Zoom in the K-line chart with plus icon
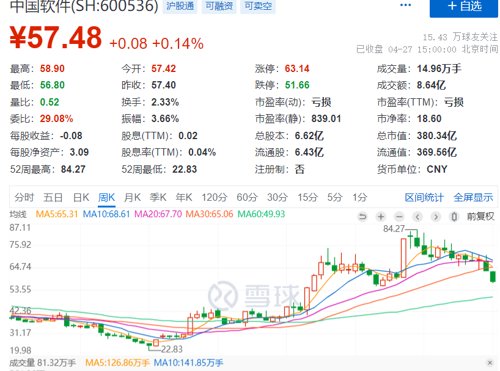 coord(380,217)
